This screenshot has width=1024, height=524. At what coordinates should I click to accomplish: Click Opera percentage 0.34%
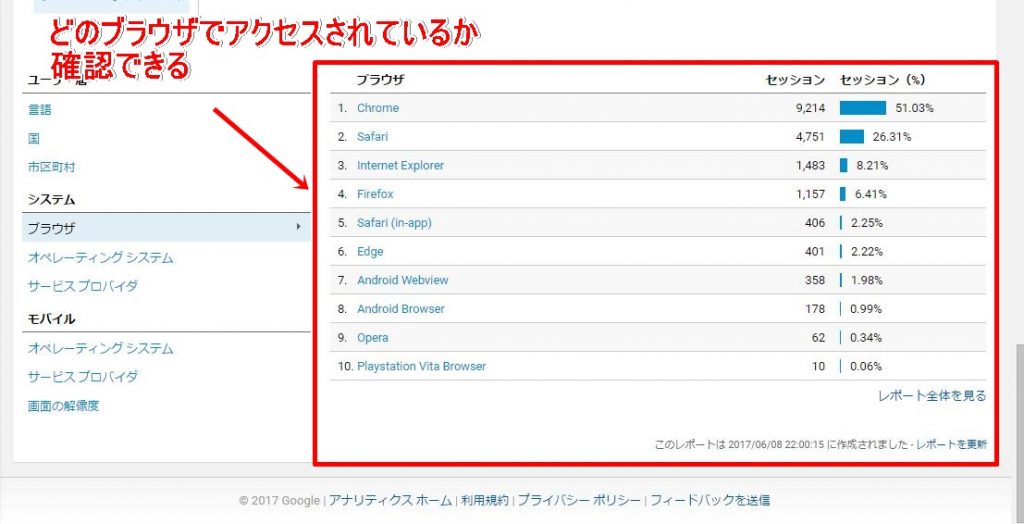[x=866, y=338]
